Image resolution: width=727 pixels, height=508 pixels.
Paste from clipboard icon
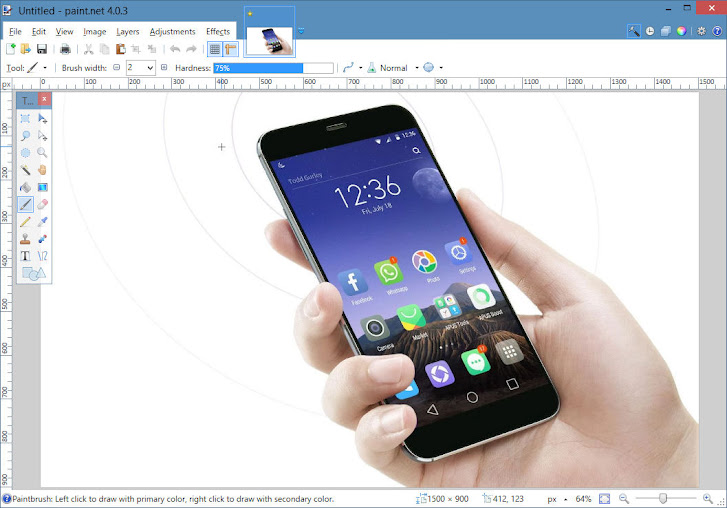(x=121, y=49)
